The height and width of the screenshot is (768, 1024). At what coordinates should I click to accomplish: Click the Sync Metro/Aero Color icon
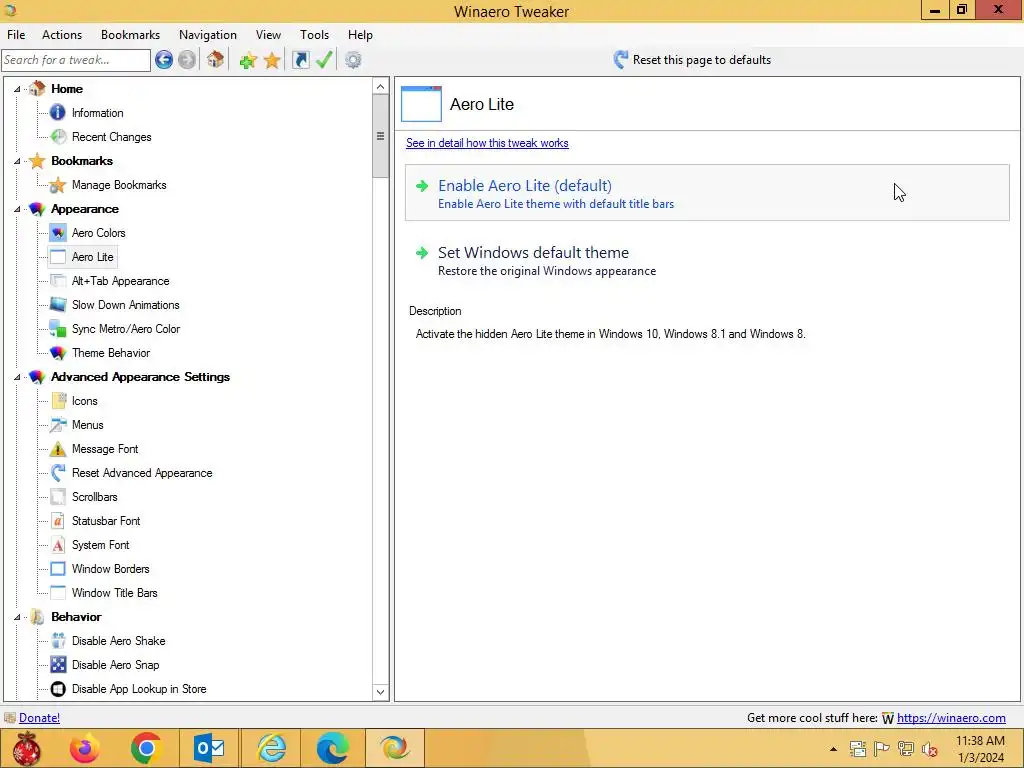click(57, 328)
